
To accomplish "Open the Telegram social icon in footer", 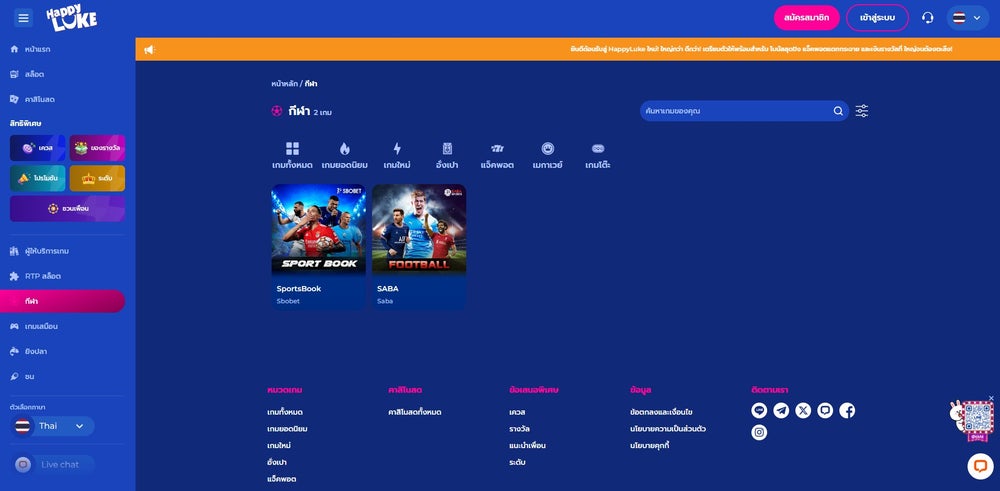I will (x=781, y=410).
